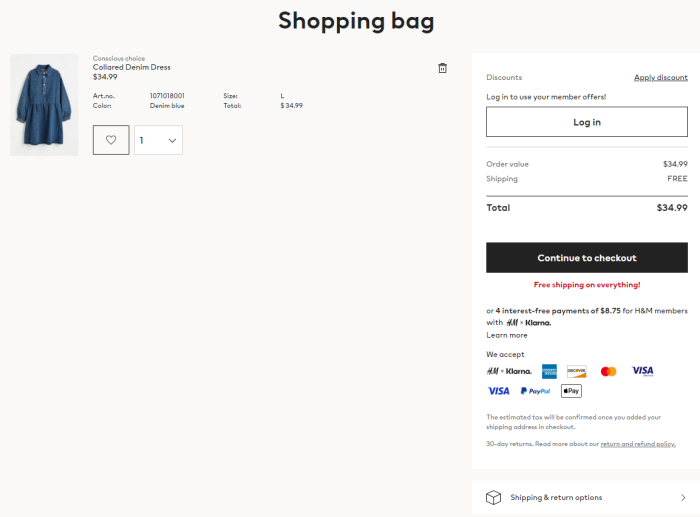The width and height of the screenshot is (700, 517).
Task: Click the Apply discount link
Action: 661,77
